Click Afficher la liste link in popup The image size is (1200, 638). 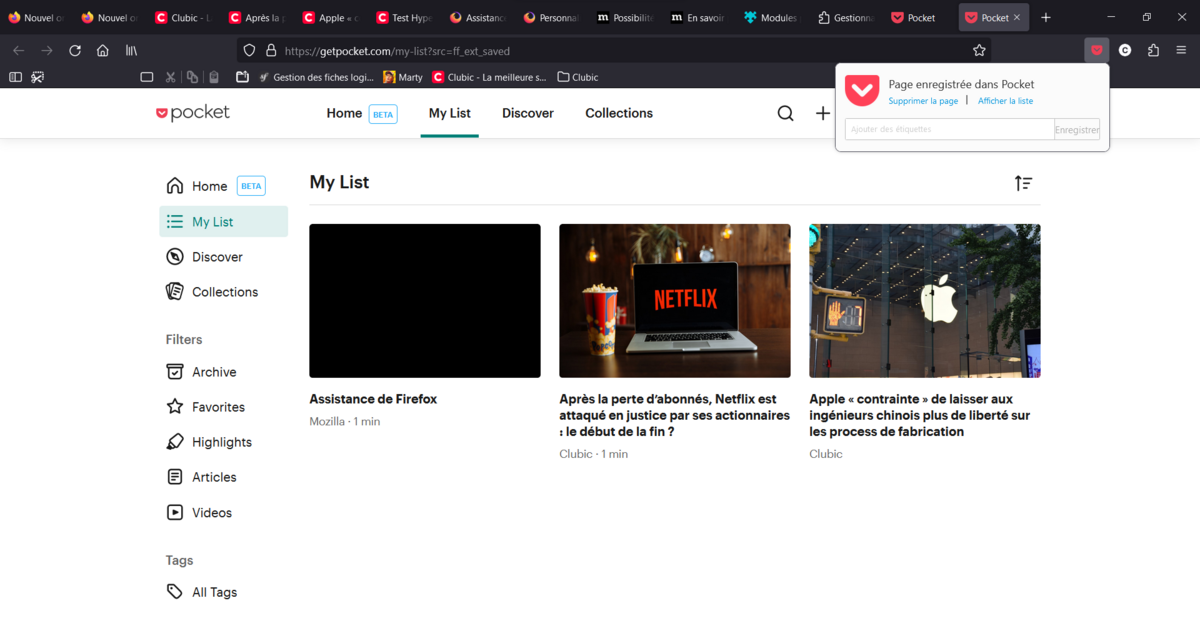tap(1006, 101)
